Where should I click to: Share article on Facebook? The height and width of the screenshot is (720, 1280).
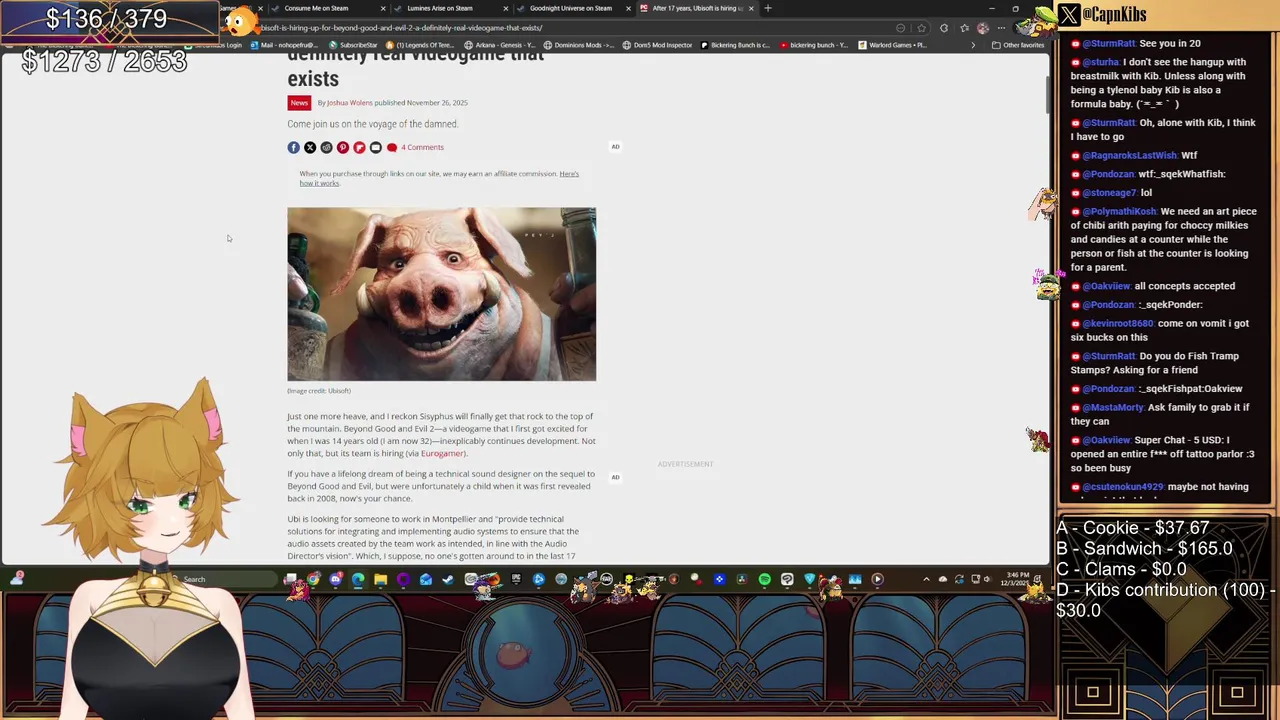pyautogui.click(x=293, y=147)
